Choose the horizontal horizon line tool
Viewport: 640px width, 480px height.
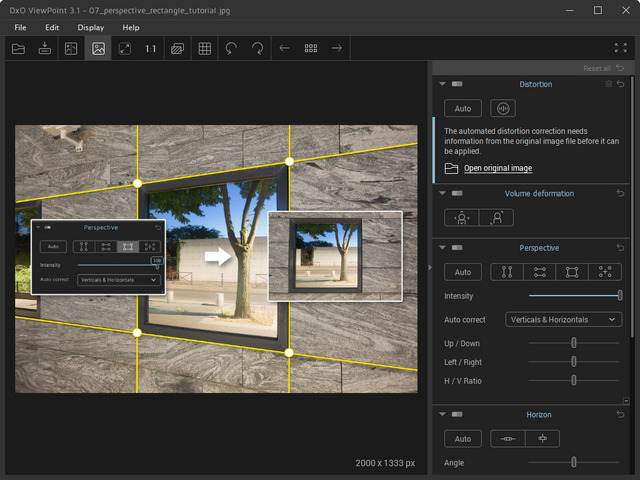(508, 439)
